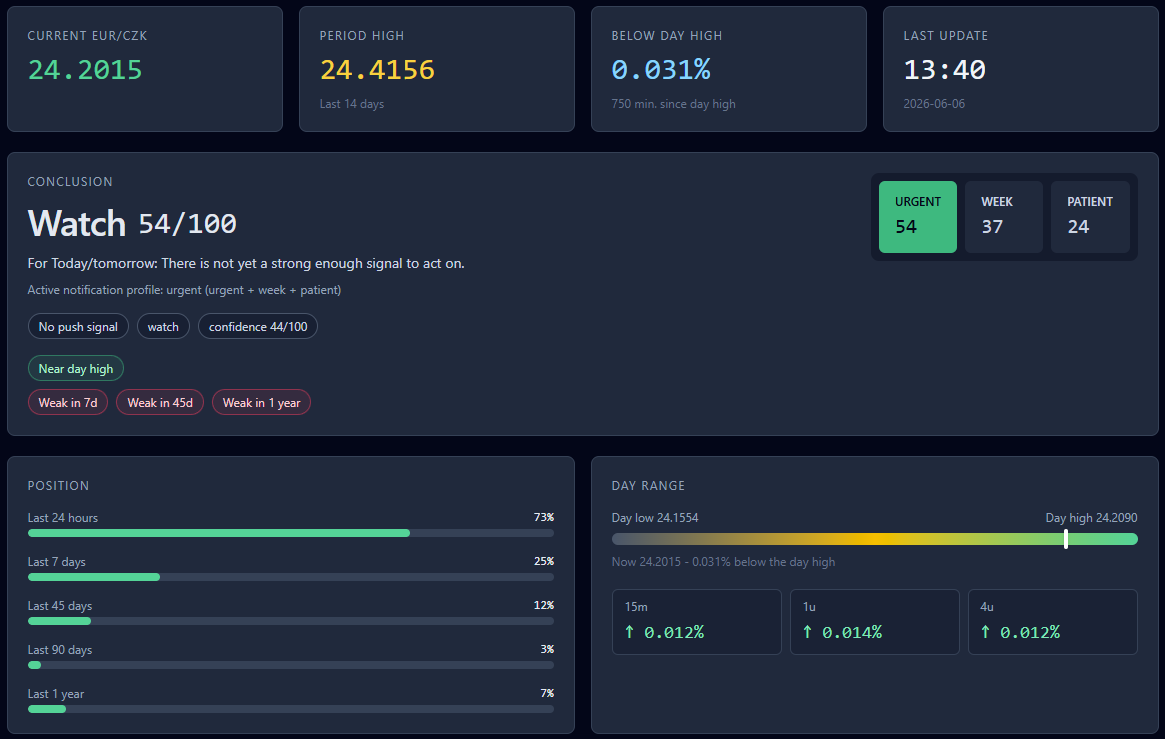1165x739 pixels.
Task: Click the 'Weak in 1 year' tag
Action: pos(262,403)
